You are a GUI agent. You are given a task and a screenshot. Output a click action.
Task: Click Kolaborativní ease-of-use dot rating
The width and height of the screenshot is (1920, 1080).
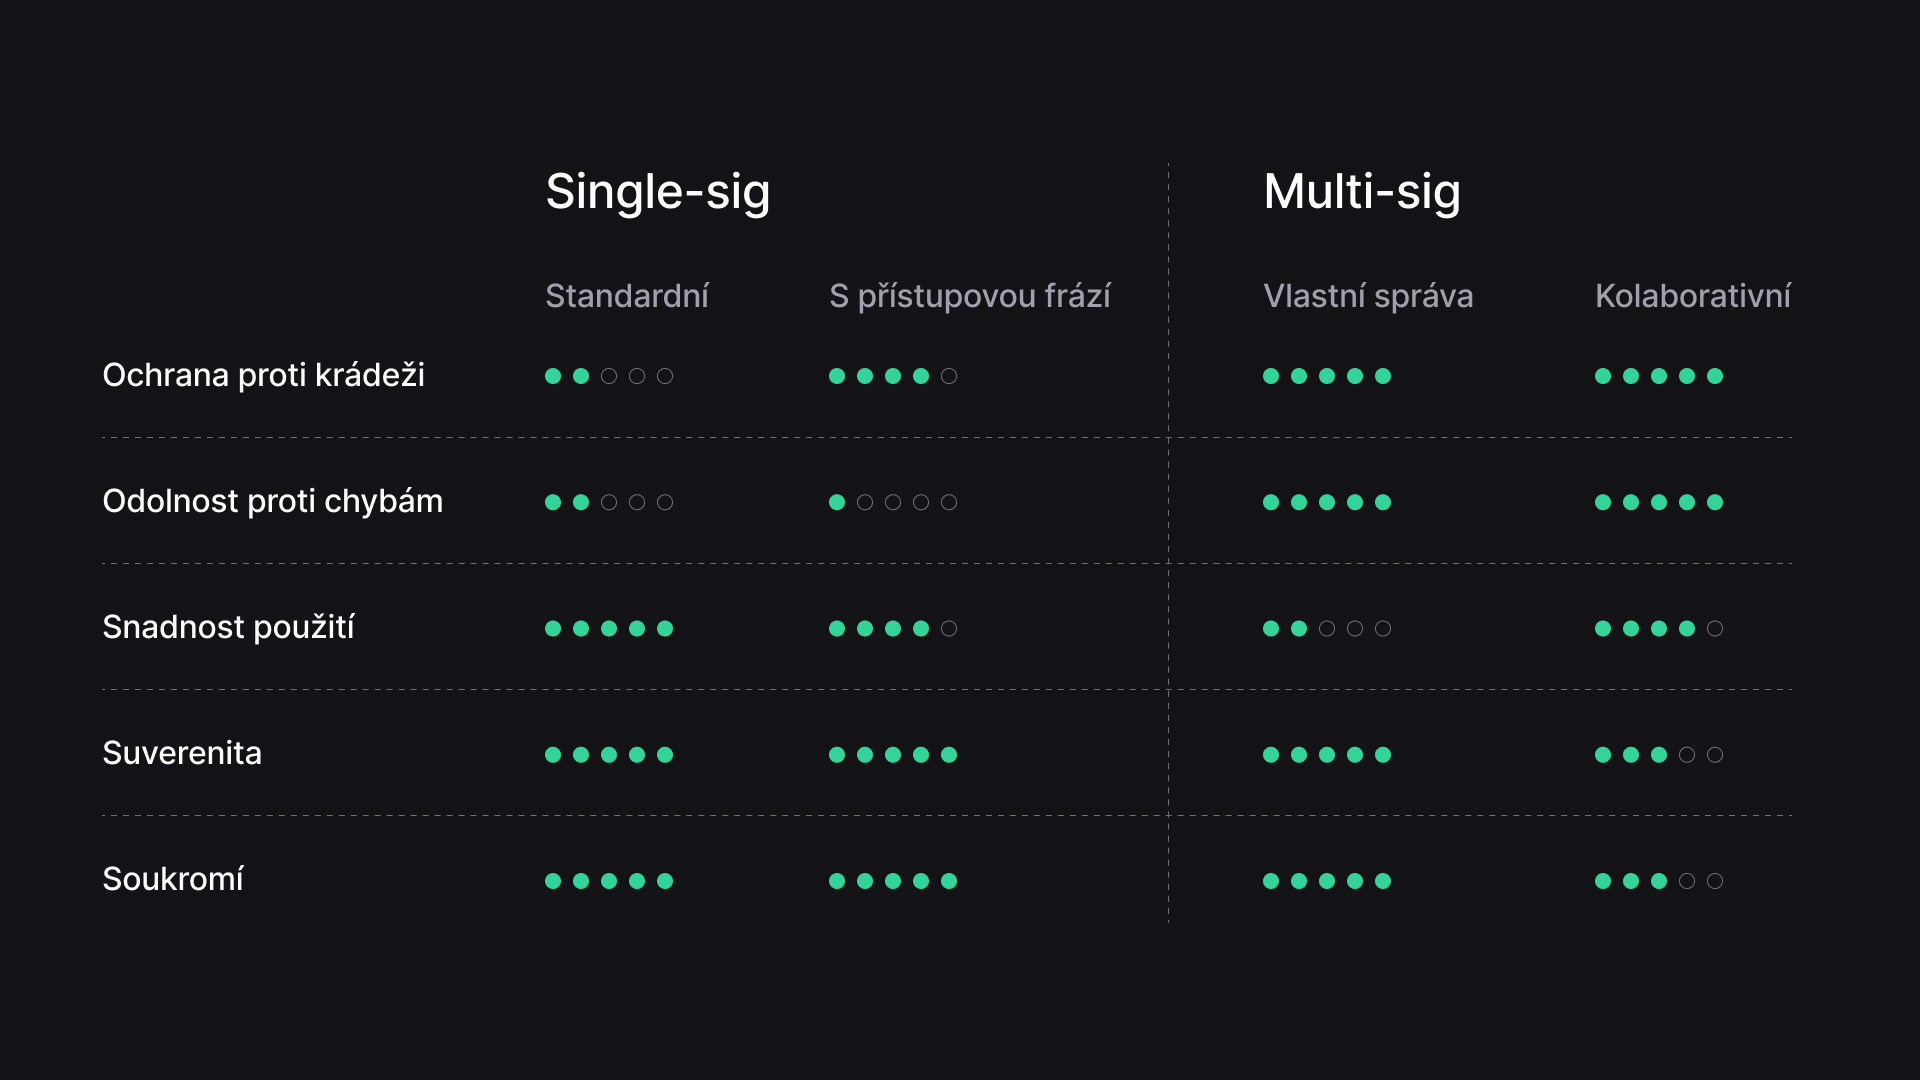tap(1659, 628)
